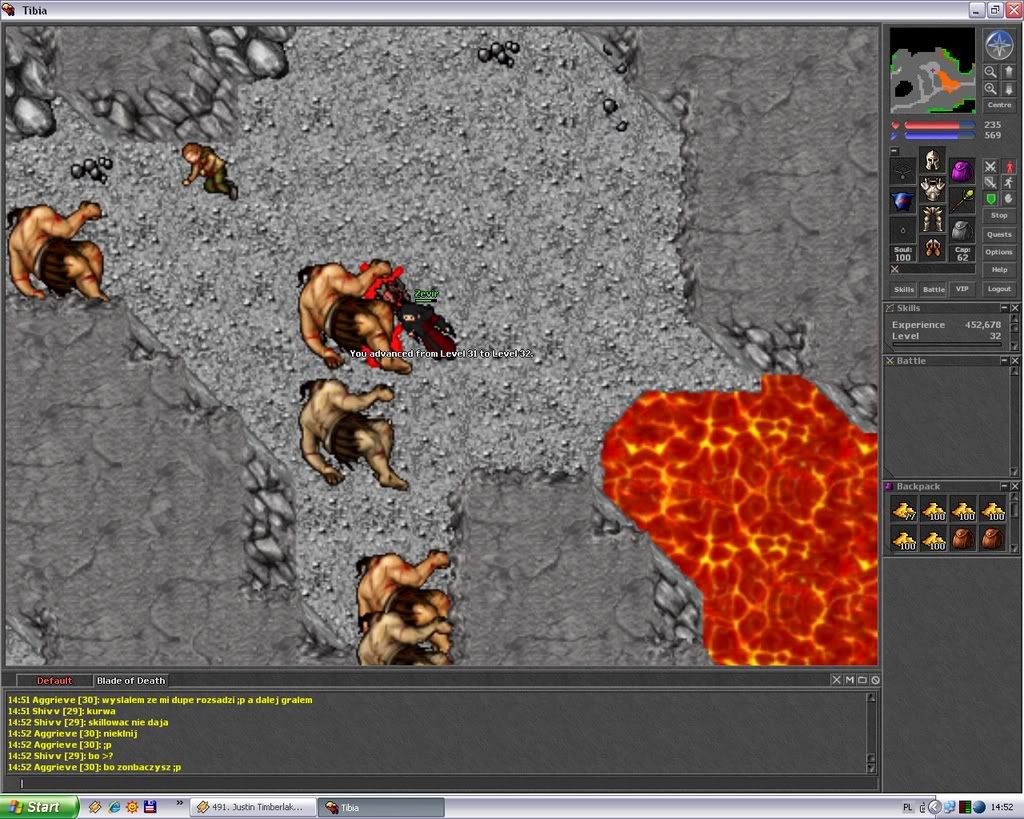
Task: Switch to the Default chat tab
Action: click(54, 681)
